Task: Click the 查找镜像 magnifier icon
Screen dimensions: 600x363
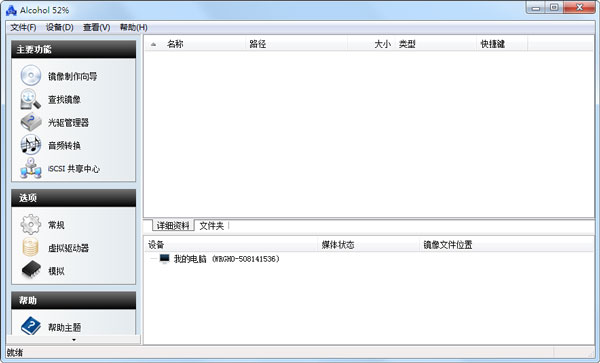Action: 31,99
